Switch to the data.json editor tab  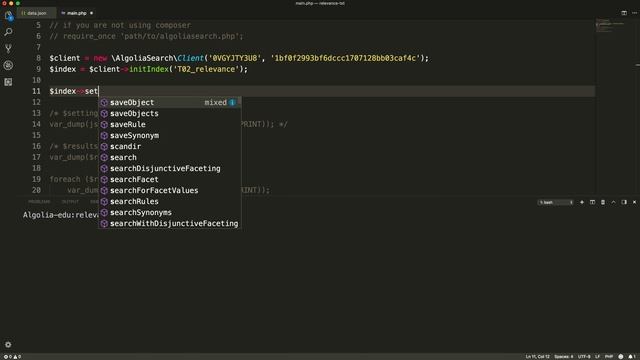tap(36, 13)
